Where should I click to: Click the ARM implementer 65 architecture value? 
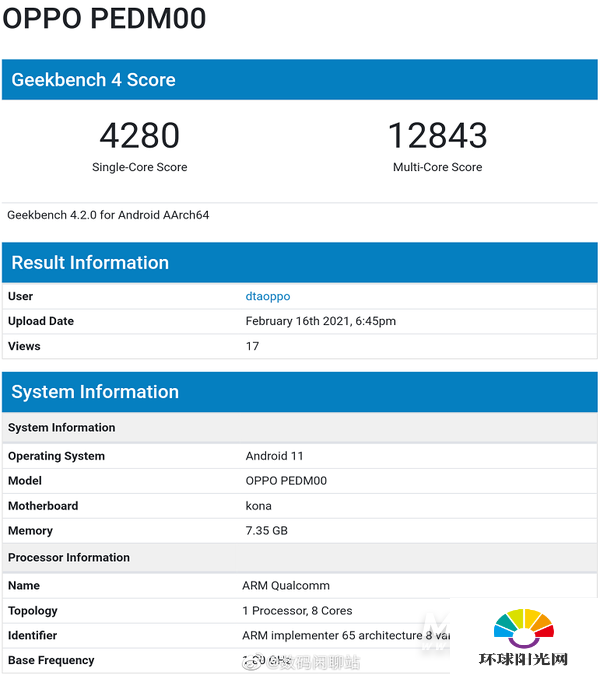tap(346, 635)
